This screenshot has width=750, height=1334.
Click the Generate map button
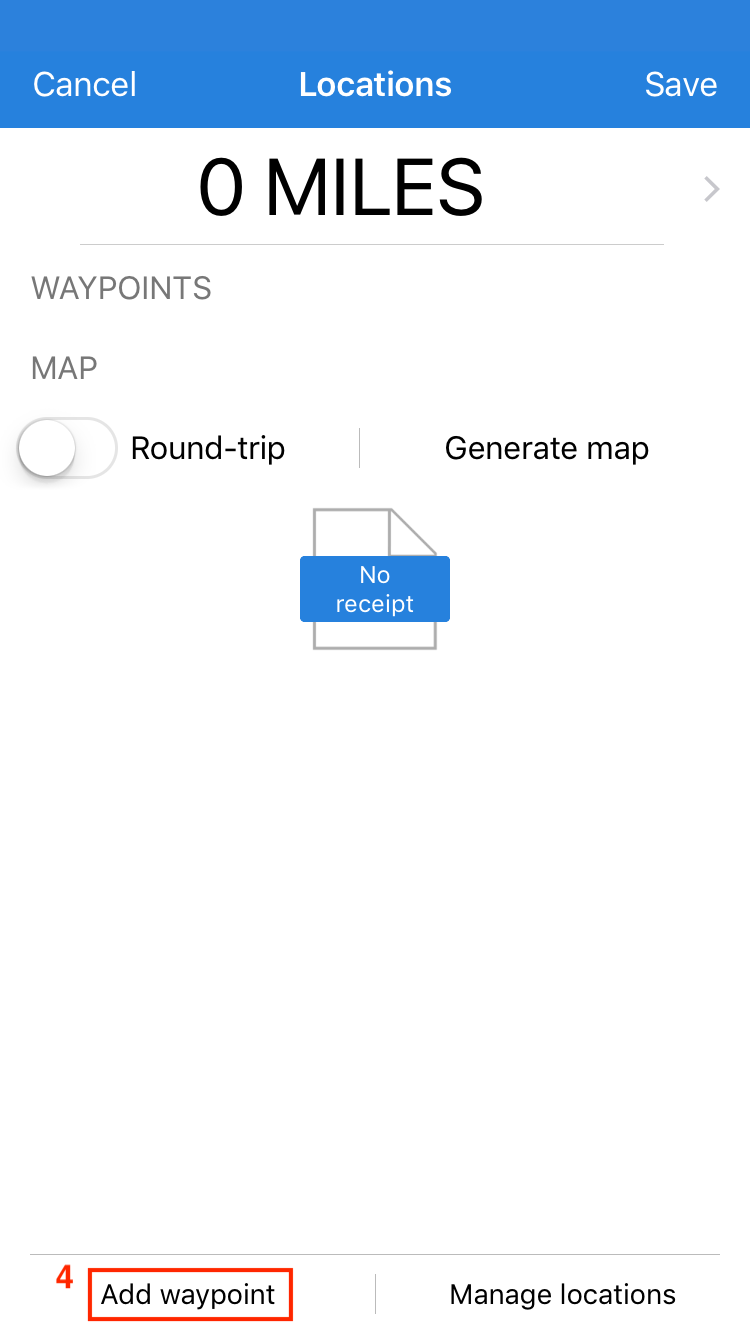[546, 448]
